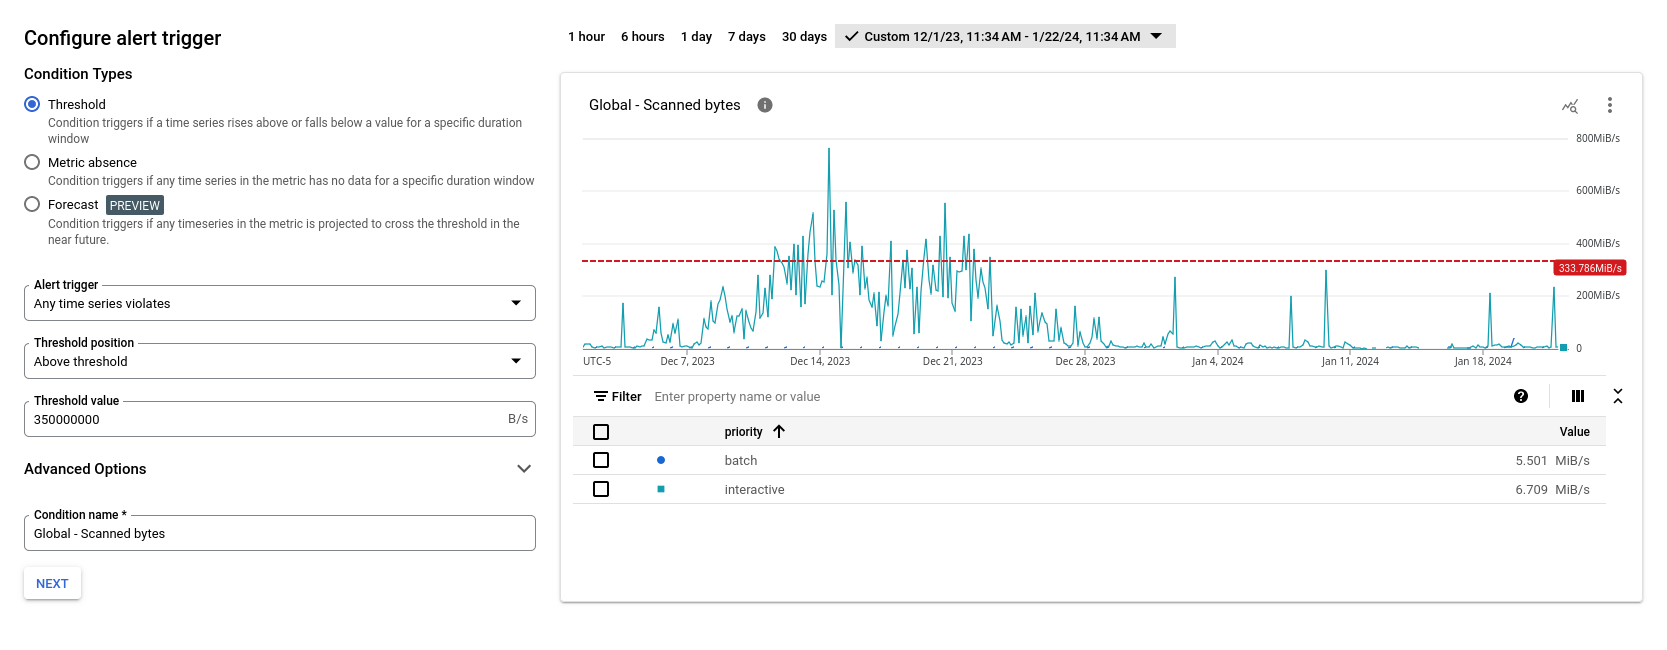Select the Metric absence radio button
This screenshot has height=650, width=1667.
[32, 162]
